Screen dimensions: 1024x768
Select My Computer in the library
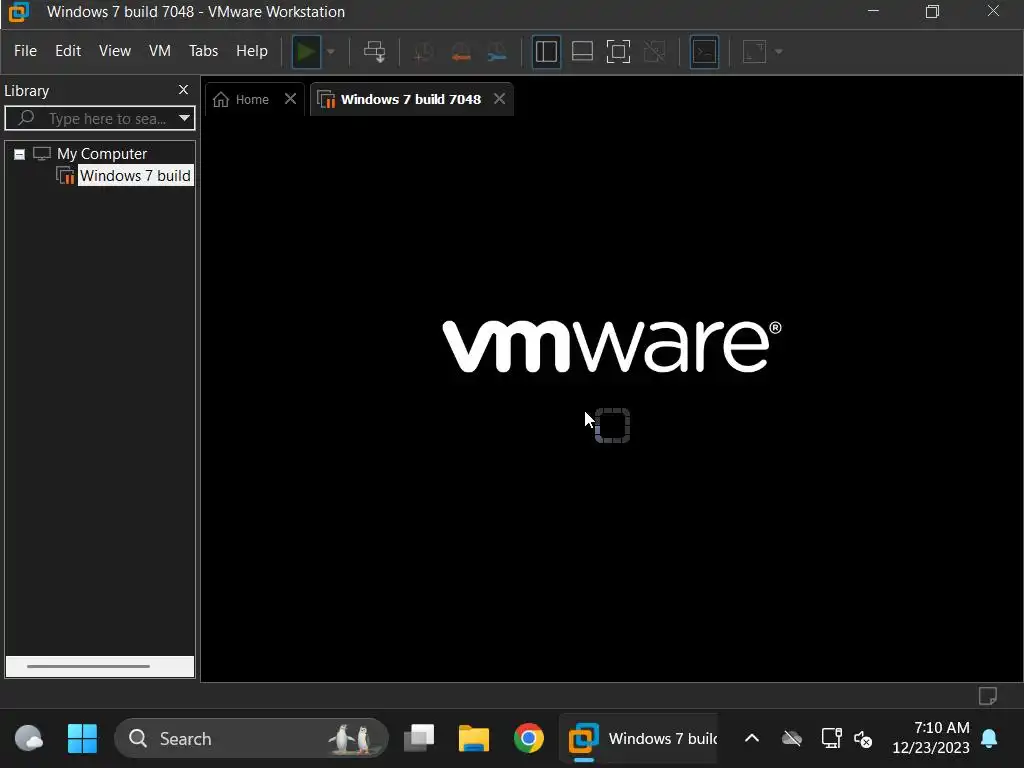(102, 153)
